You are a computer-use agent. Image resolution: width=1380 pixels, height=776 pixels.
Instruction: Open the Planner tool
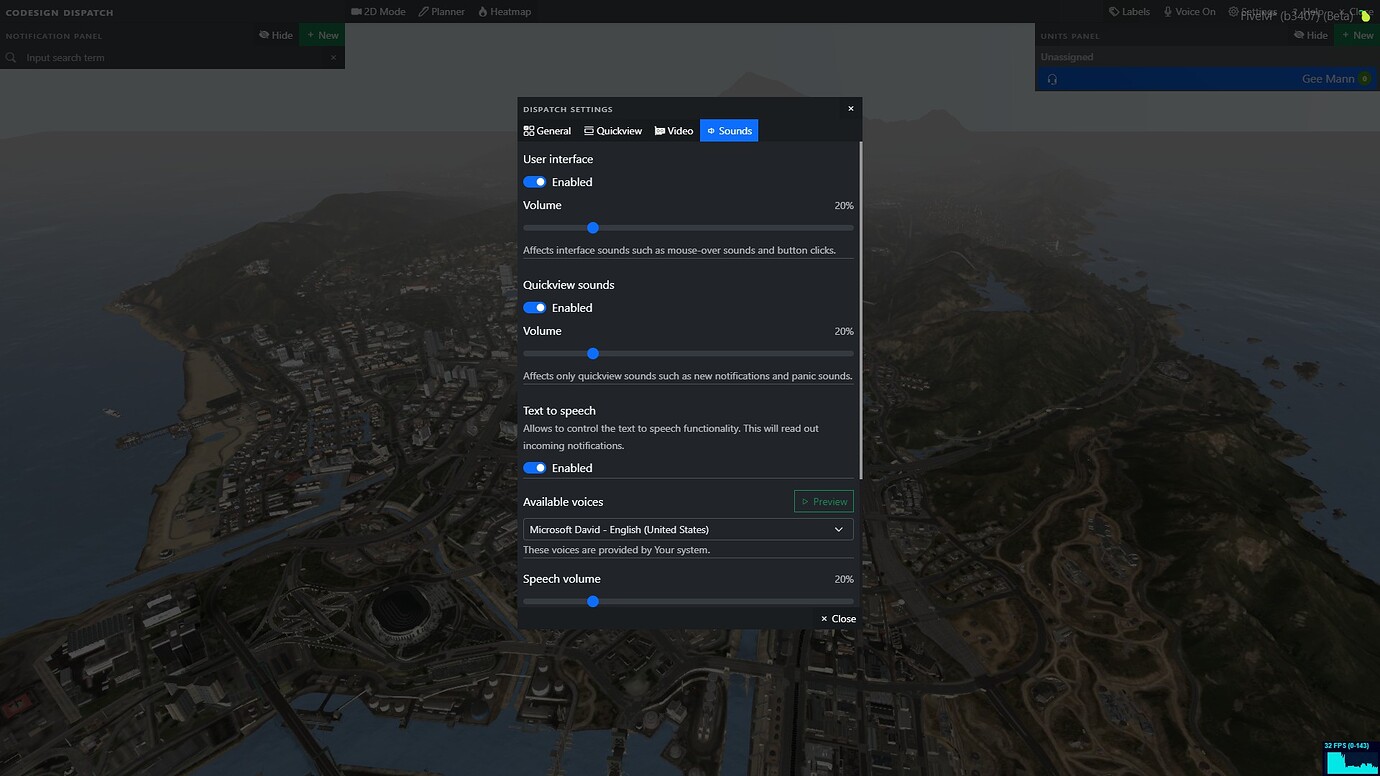(441, 11)
